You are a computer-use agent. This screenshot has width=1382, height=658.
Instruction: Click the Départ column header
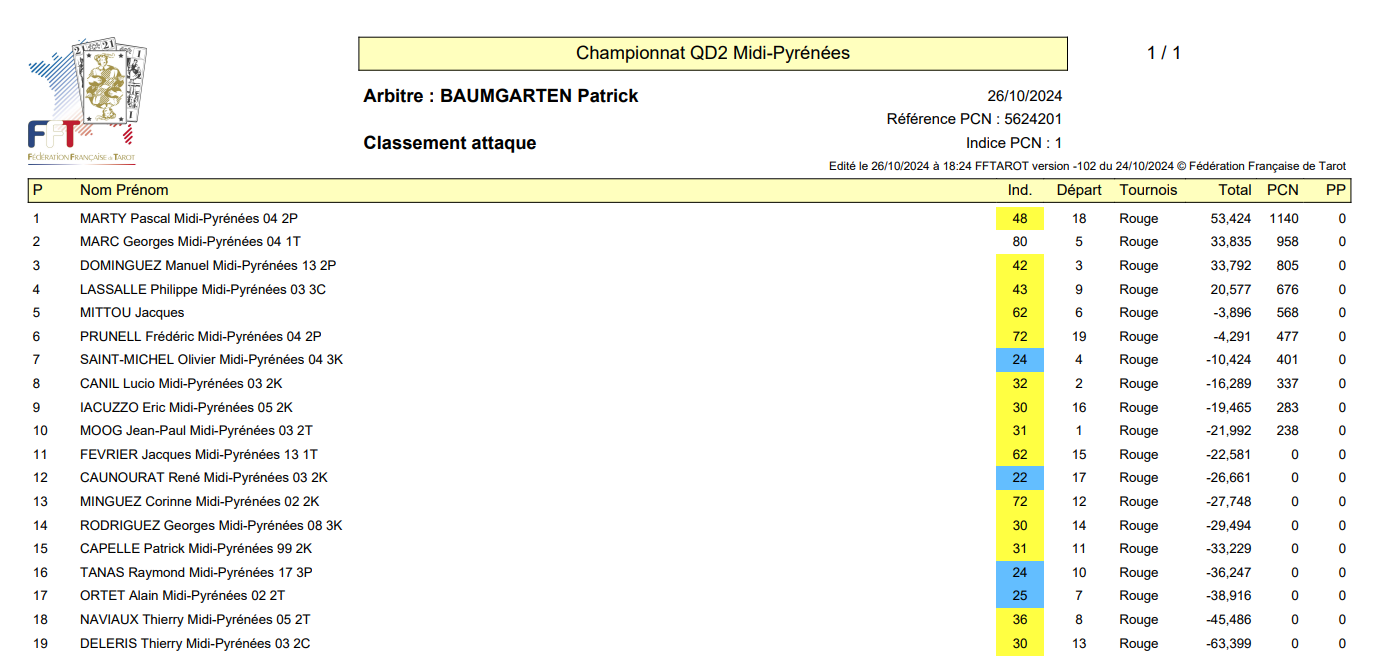[1079, 190]
